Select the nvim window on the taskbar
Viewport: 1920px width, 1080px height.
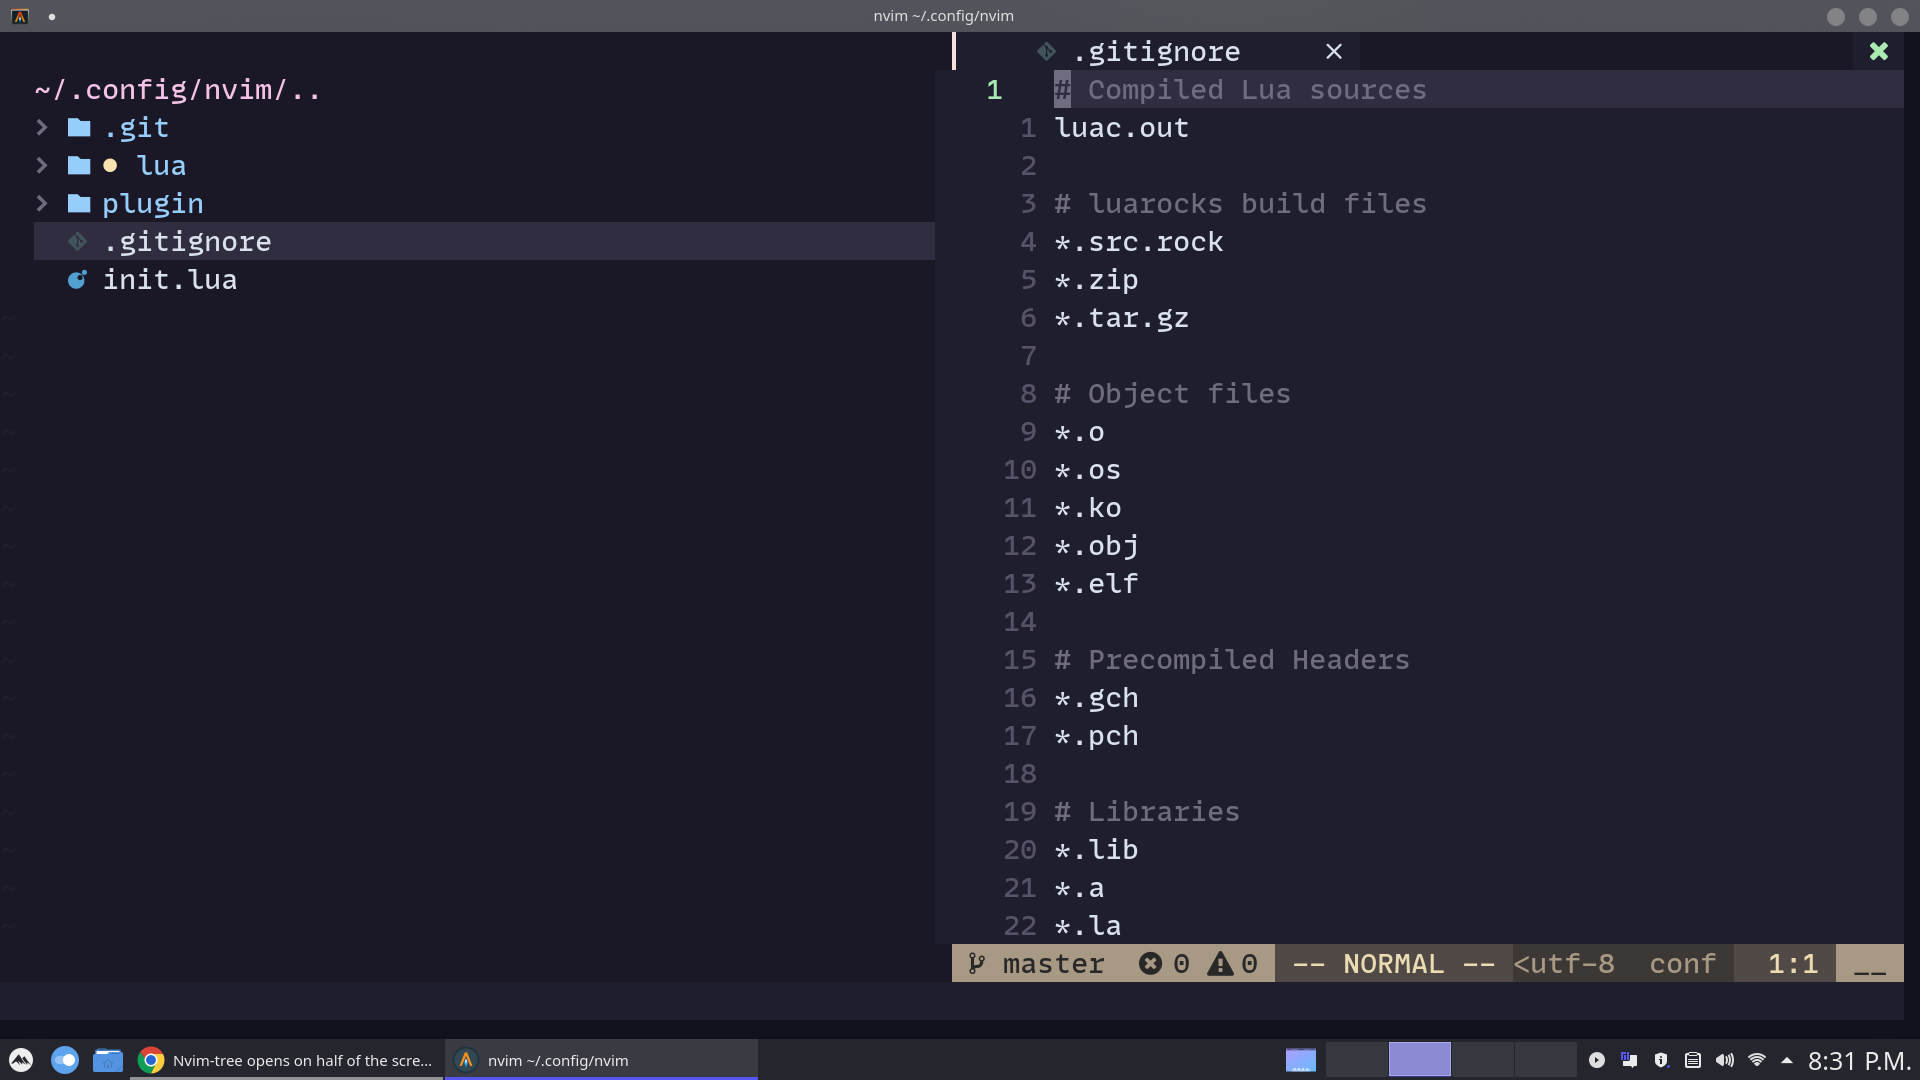(600, 1060)
